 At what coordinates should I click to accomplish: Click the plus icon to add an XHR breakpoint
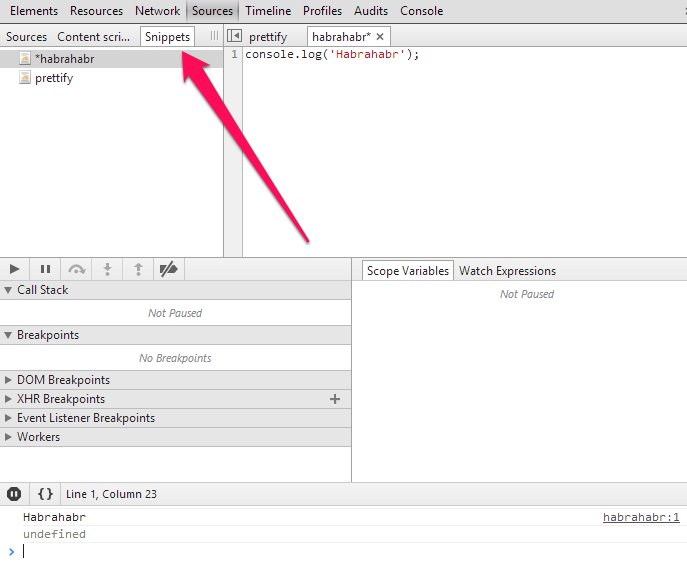(335, 399)
